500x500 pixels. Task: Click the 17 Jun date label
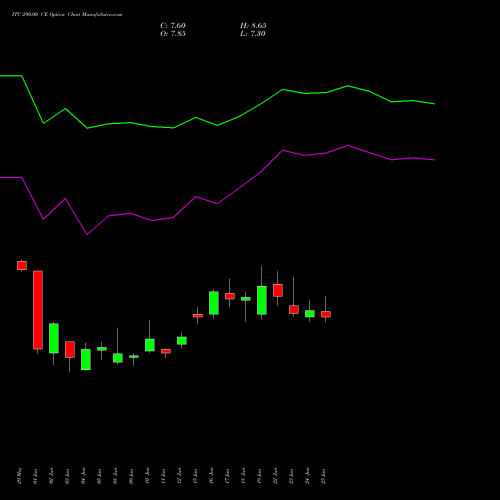click(x=228, y=476)
